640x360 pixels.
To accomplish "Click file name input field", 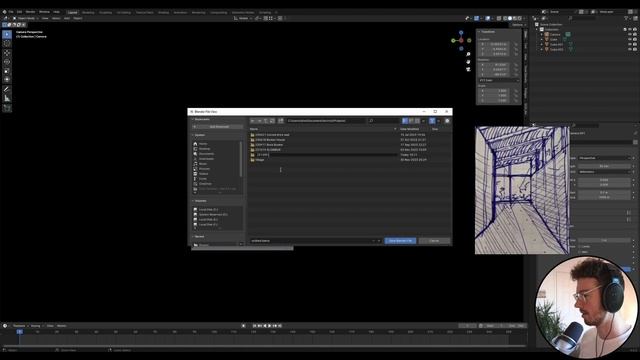I will [316, 241].
